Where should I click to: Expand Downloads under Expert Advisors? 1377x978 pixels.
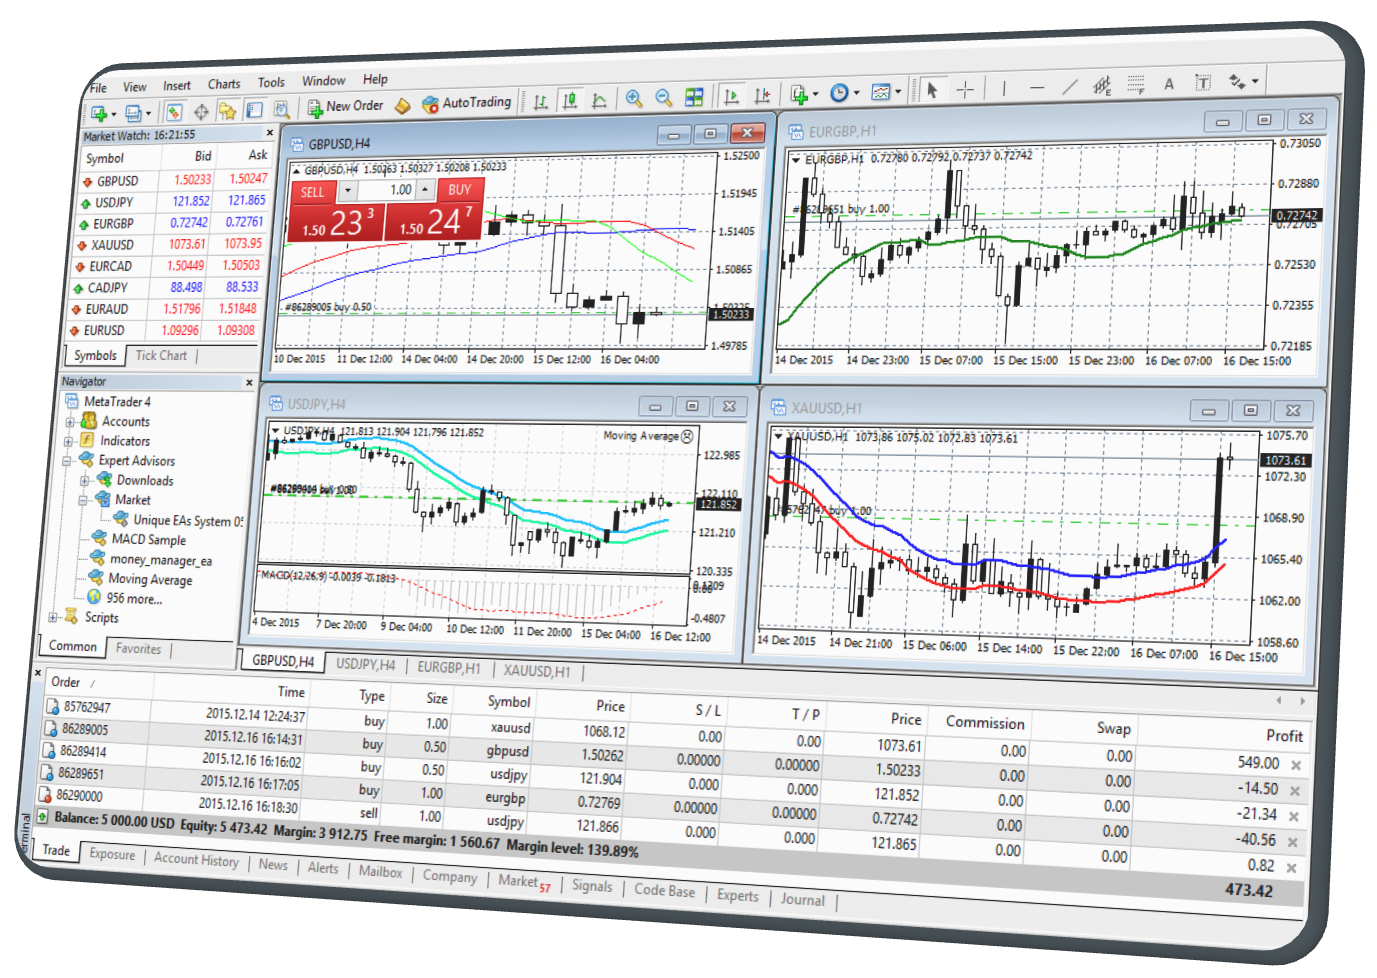(x=84, y=480)
